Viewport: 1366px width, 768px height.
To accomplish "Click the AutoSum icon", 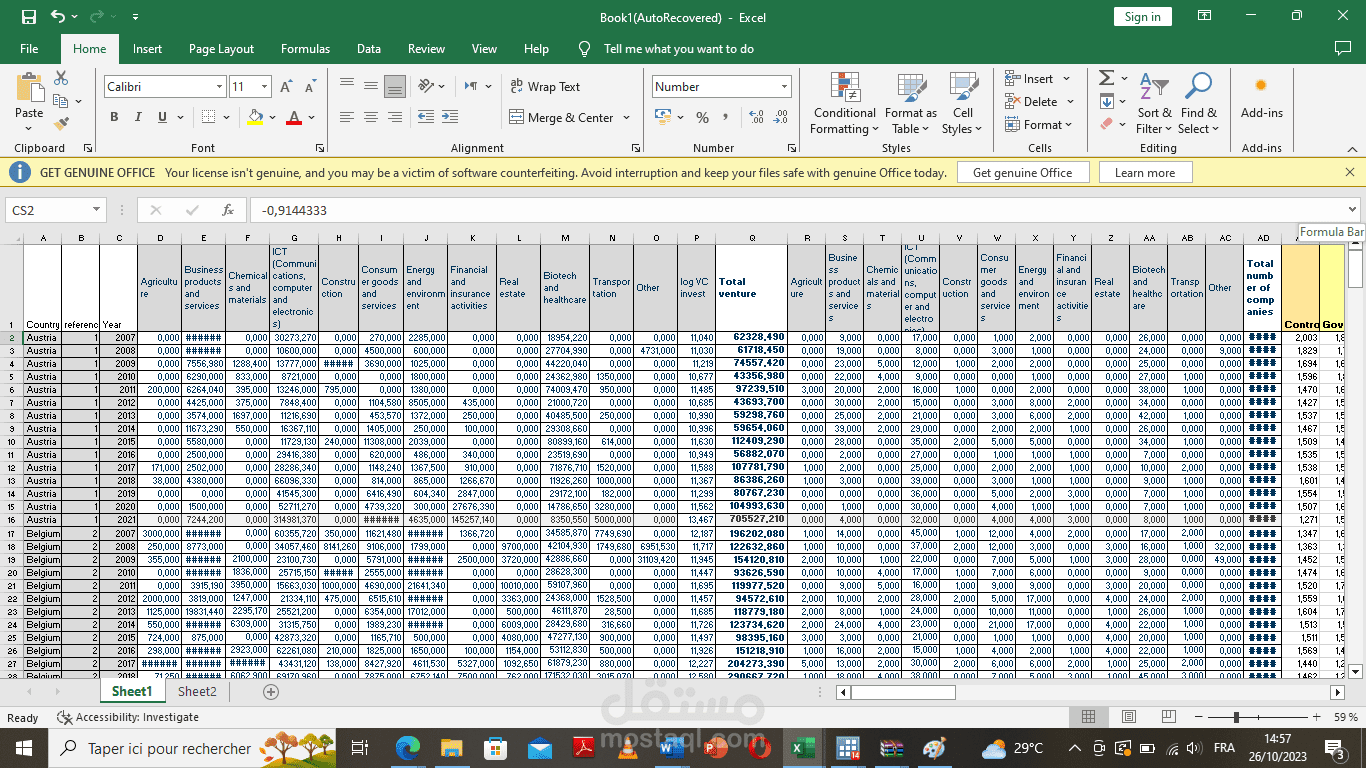I will (x=1105, y=78).
